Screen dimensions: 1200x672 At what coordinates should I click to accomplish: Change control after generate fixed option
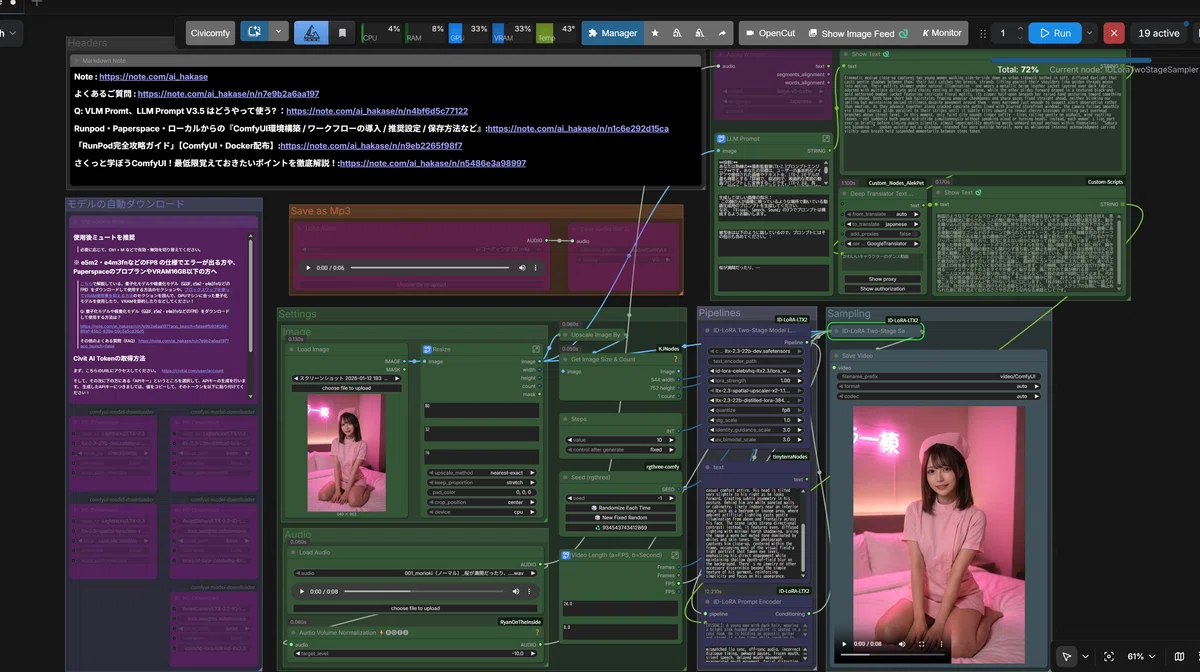coord(623,450)
